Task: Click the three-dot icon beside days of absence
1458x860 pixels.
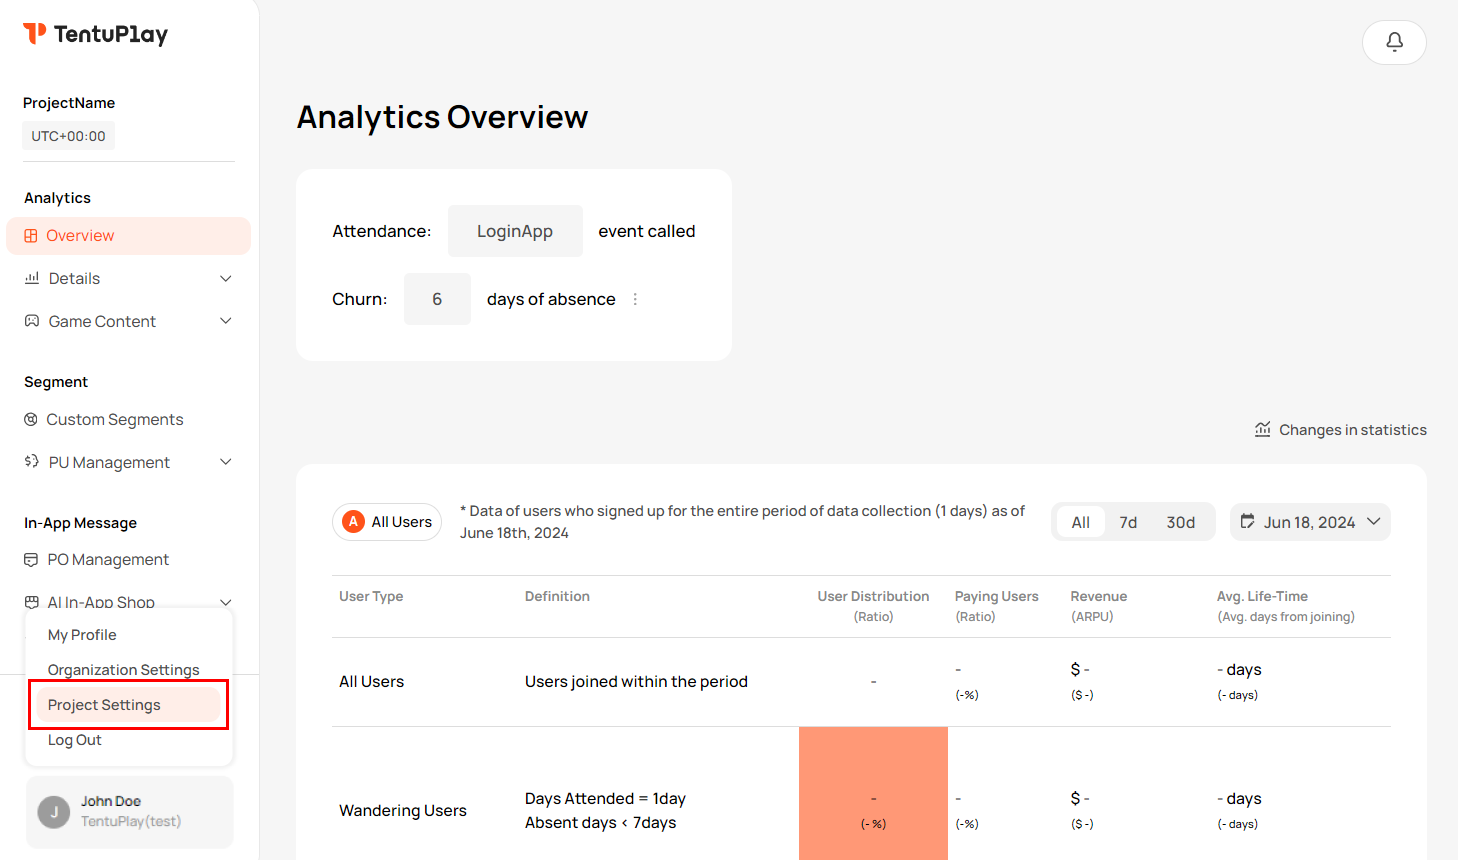Action: tap(635, 299)
